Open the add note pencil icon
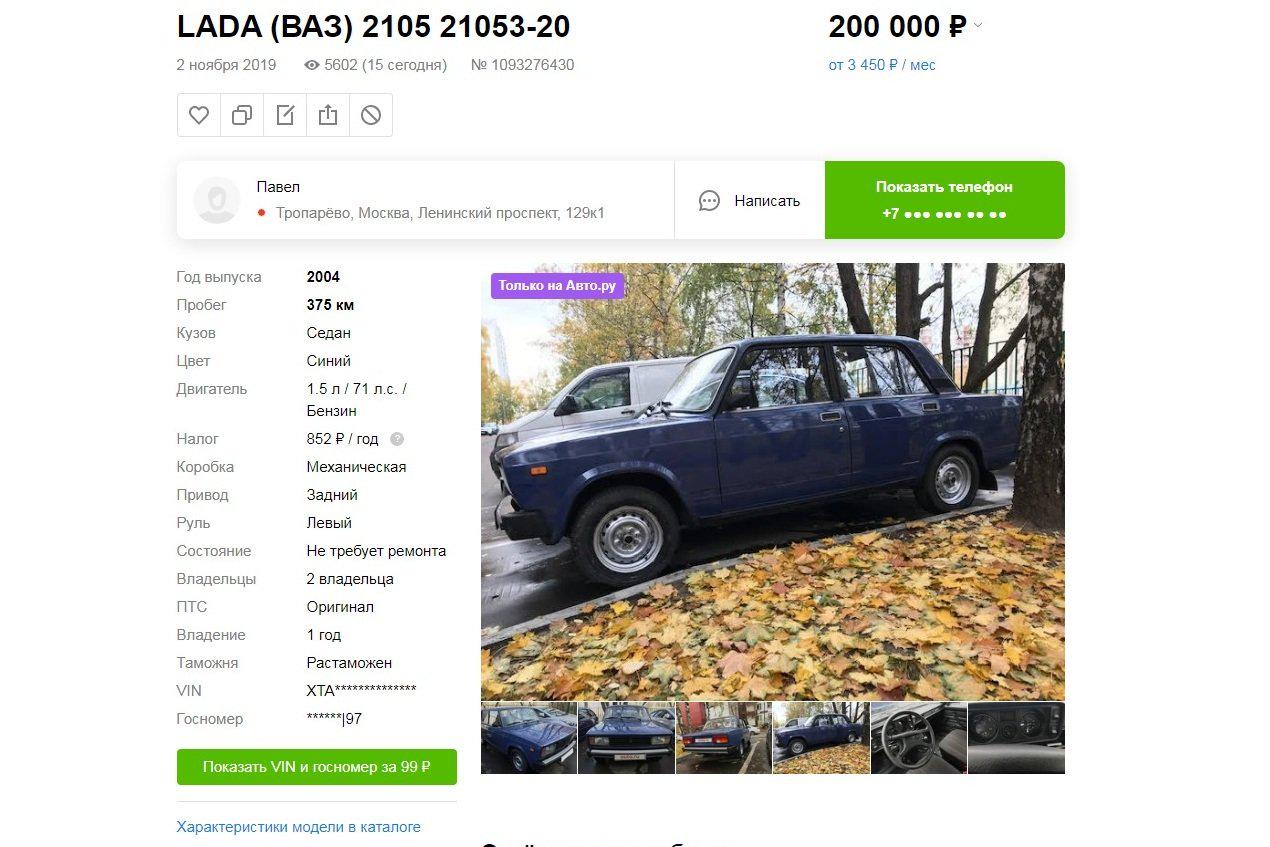The image size is (1270, 847). 285,115
